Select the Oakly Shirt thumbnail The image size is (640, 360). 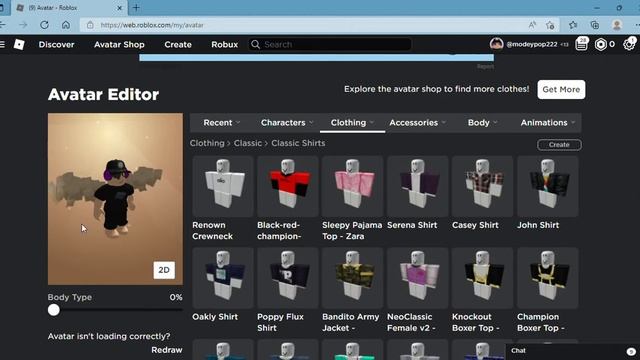click(222, 278)
